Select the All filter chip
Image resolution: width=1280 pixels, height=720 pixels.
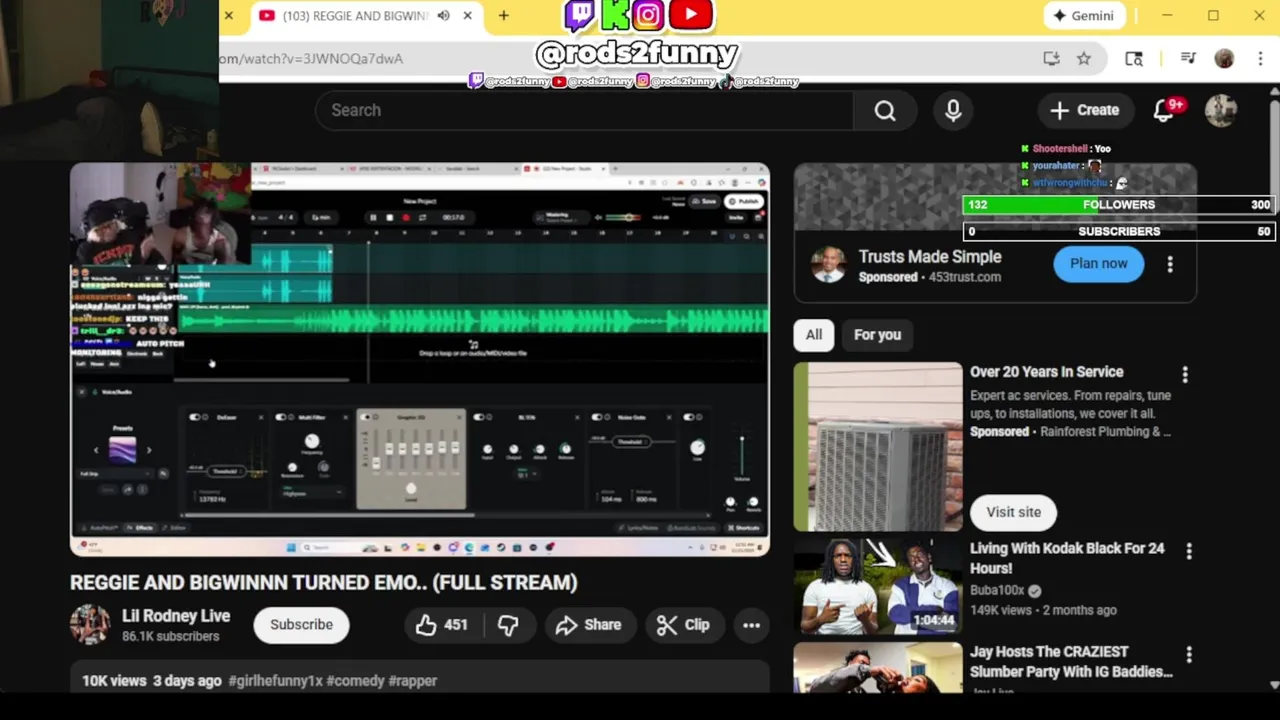pos(814,335)
